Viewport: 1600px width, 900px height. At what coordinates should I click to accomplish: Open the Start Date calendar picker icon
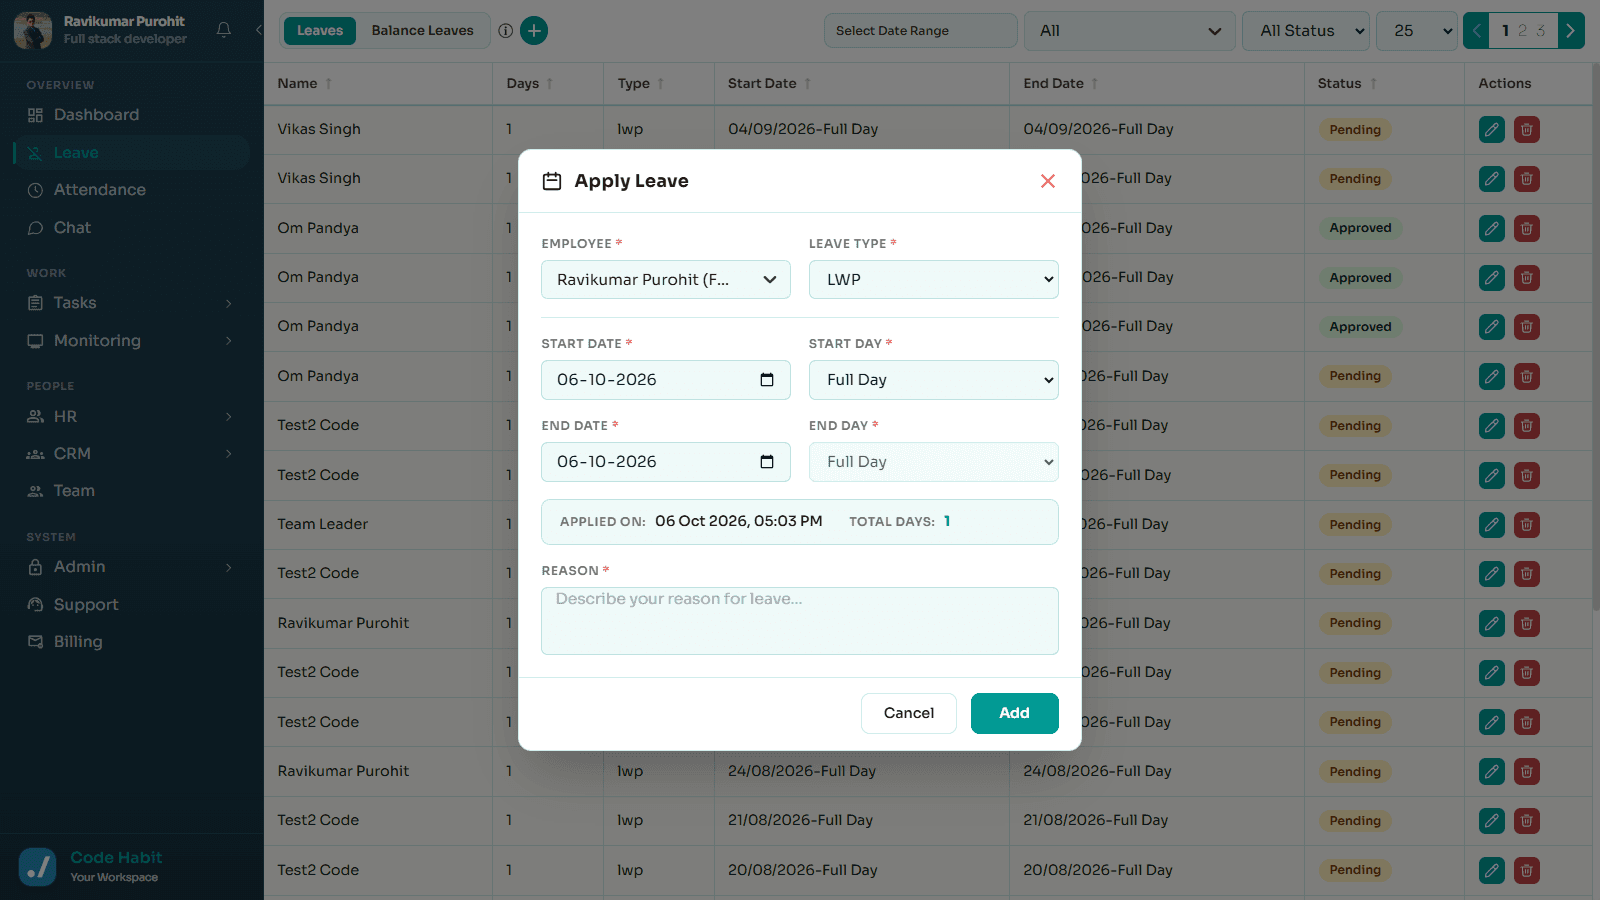click(x=767, y=380)
